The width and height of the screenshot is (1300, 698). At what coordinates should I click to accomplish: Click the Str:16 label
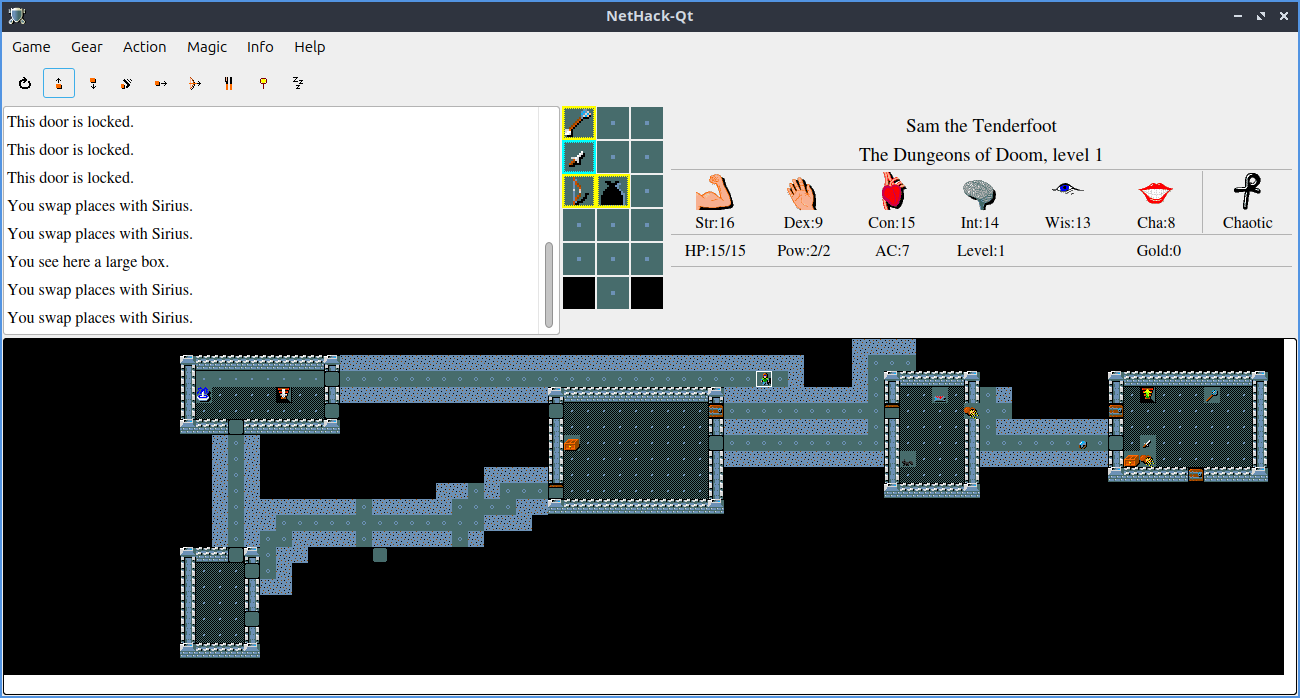tap(714, 223)
